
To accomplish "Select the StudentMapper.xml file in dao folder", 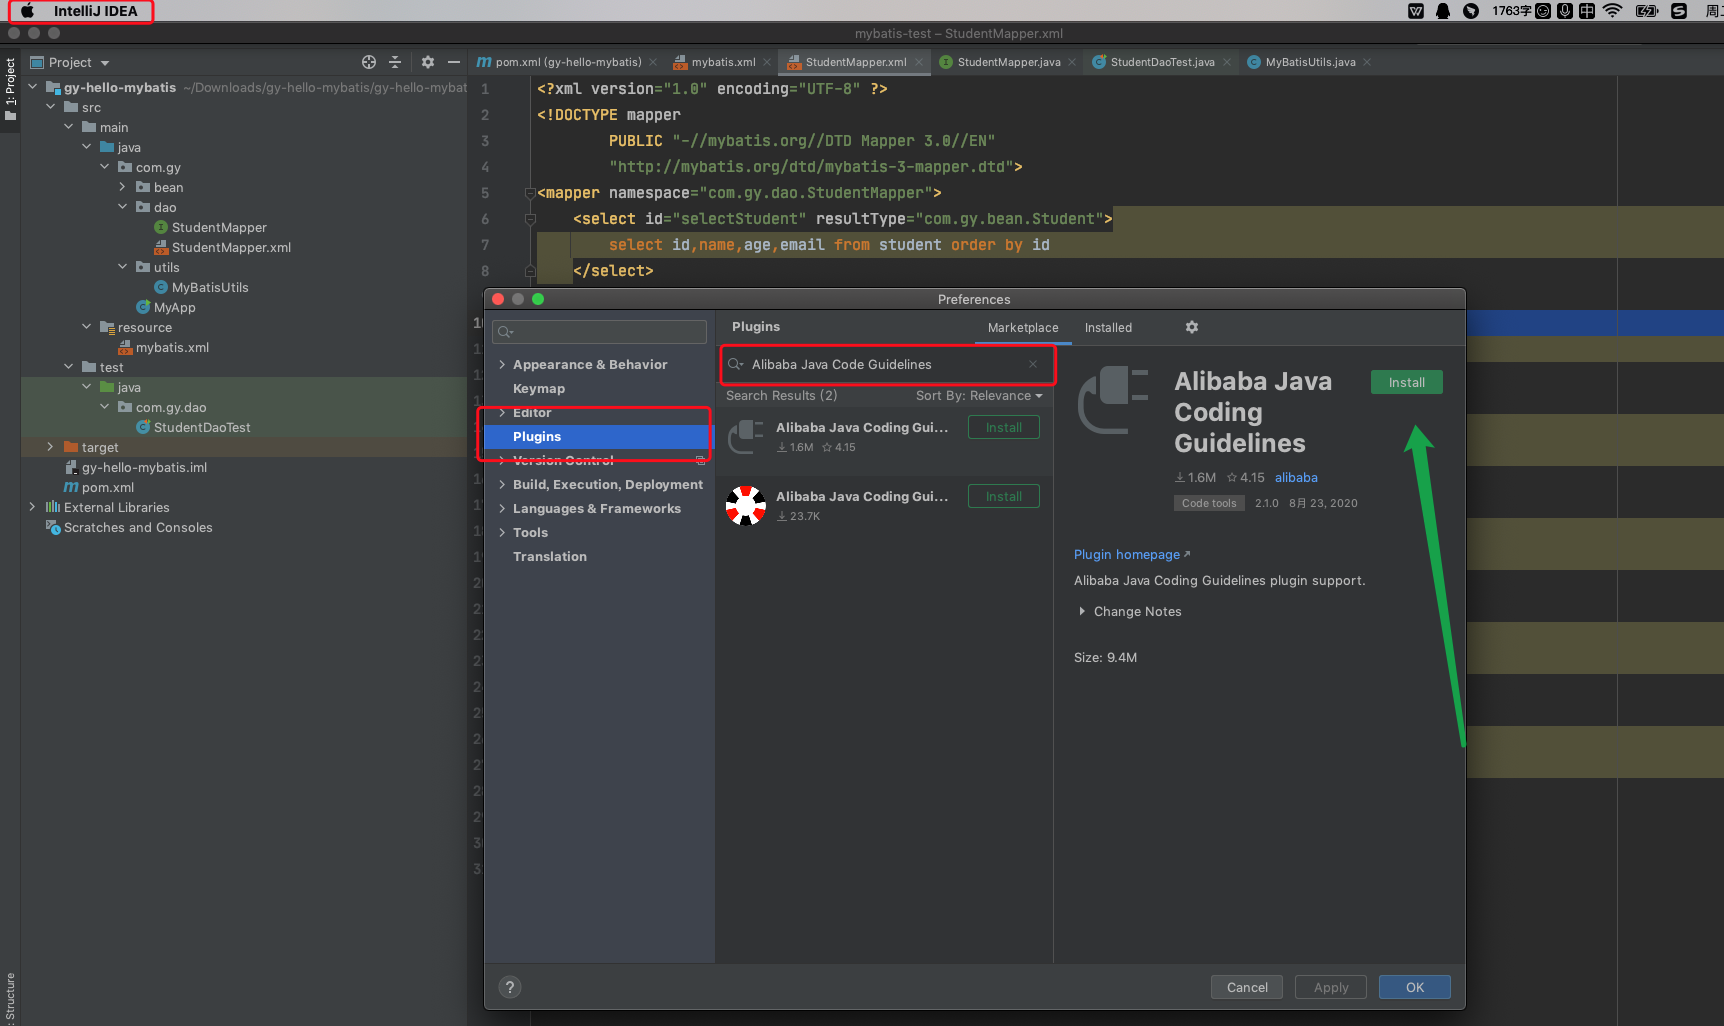I will click(232, 247).
